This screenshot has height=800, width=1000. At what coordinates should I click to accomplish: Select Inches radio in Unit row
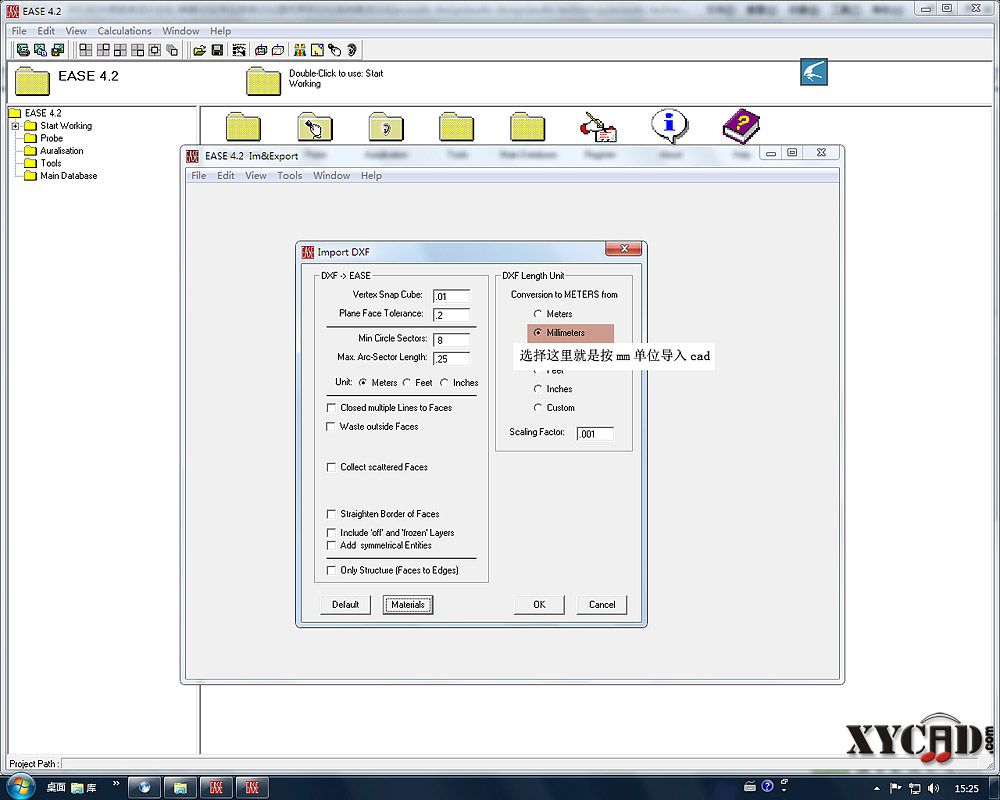click(x=444, y=383)
